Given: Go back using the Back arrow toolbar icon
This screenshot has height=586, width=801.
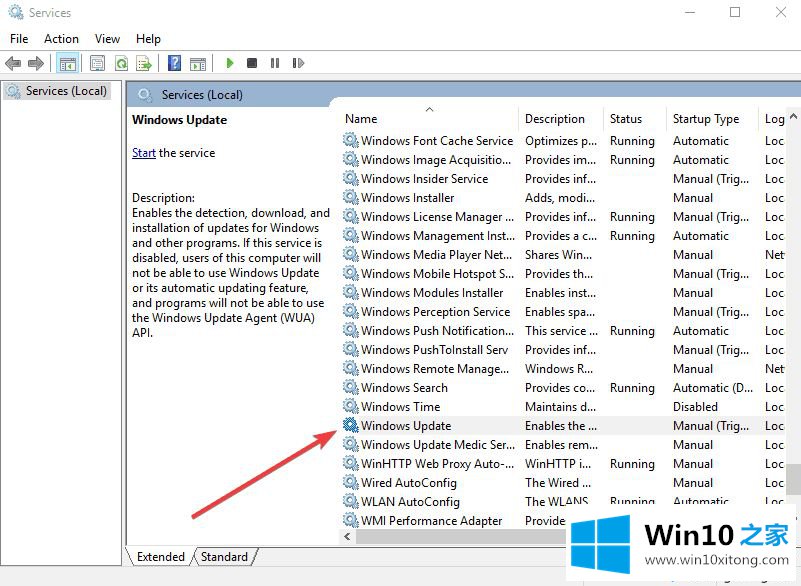Looking at the screenshot, I should [13, 63].
